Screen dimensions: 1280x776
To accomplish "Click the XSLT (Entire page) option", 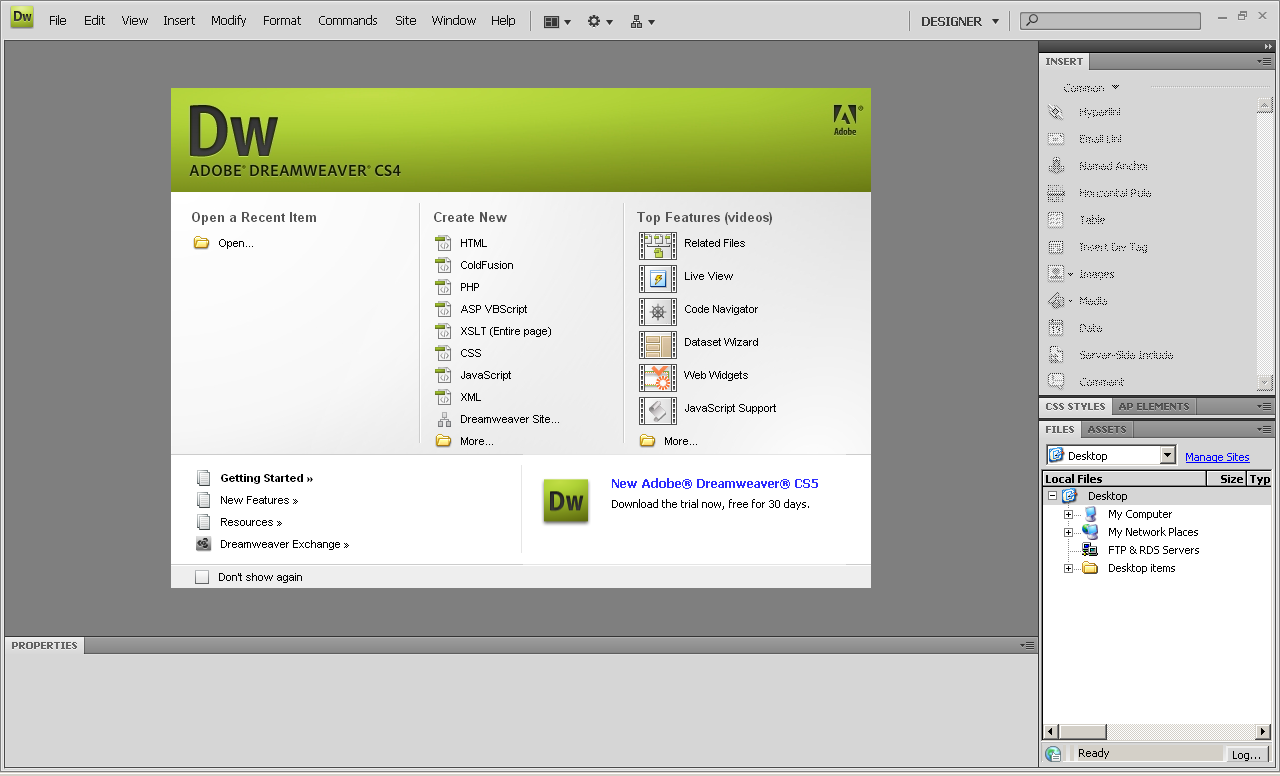I will pyautogui.click(x=506, y=331).
